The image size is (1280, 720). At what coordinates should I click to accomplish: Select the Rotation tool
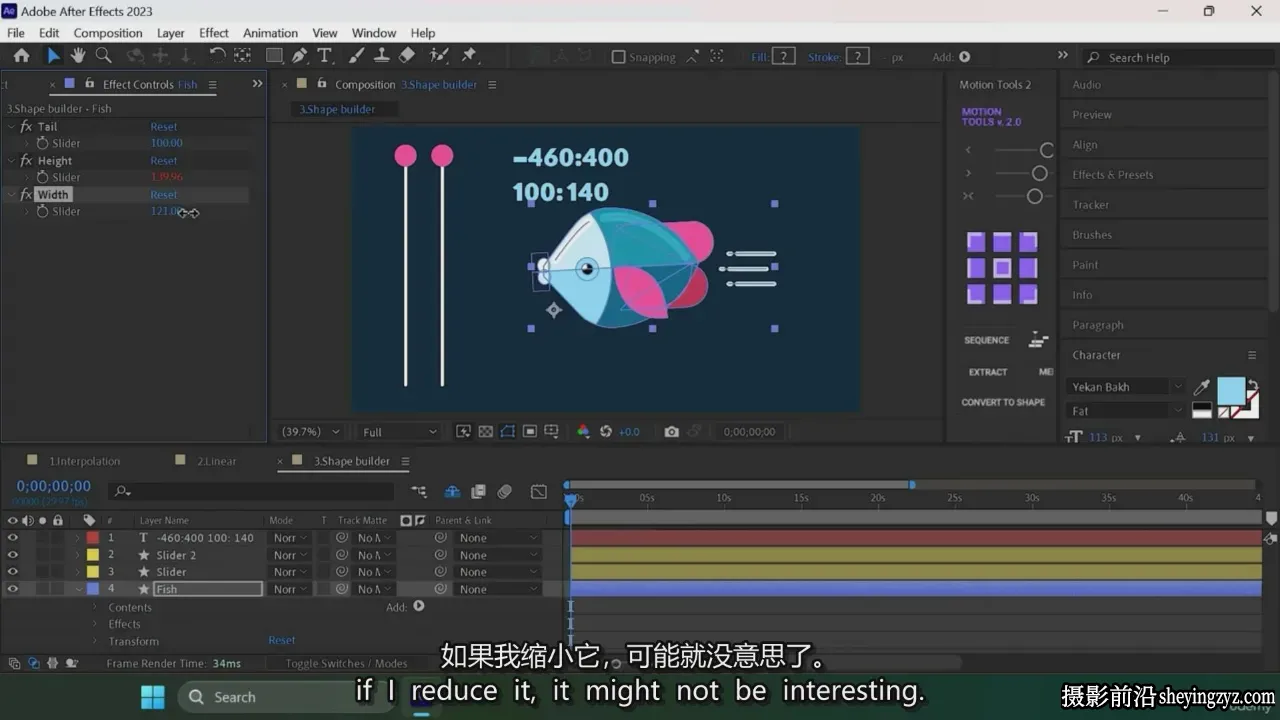pyautogui.click(x=217, y=56)
